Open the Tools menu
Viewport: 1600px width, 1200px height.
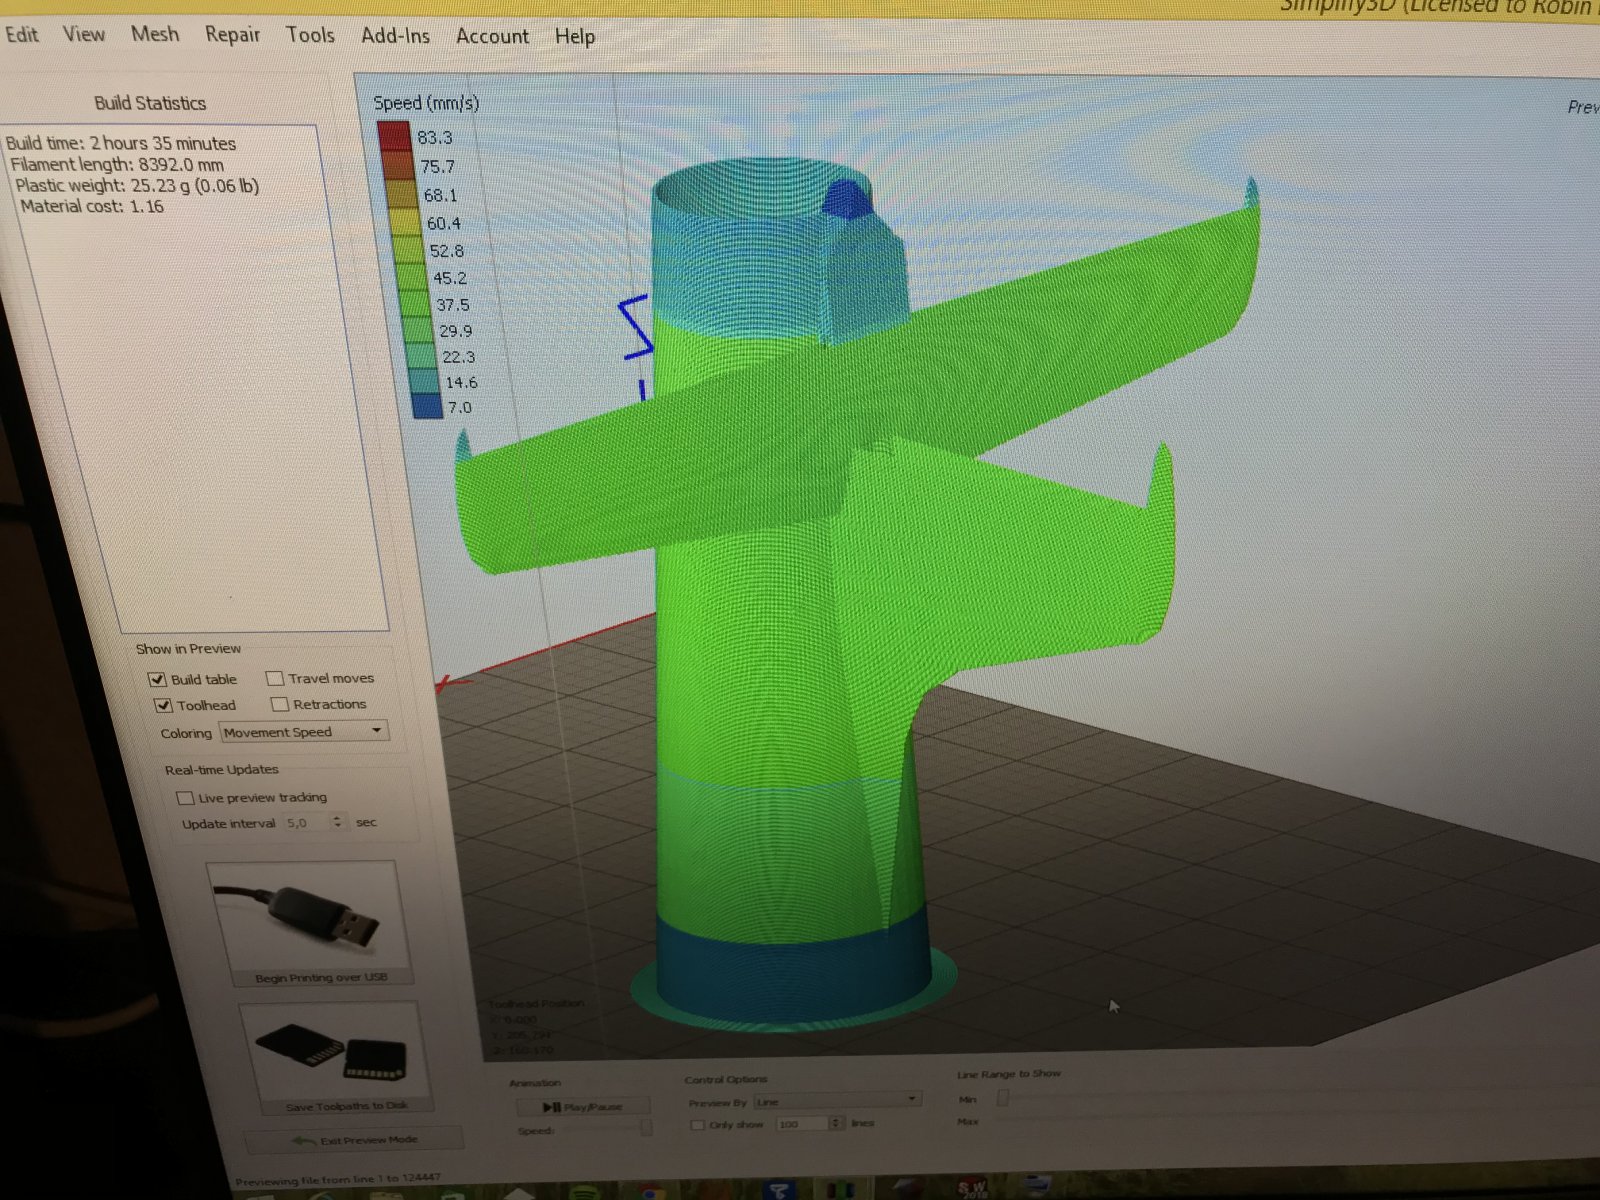click(310, 35)
